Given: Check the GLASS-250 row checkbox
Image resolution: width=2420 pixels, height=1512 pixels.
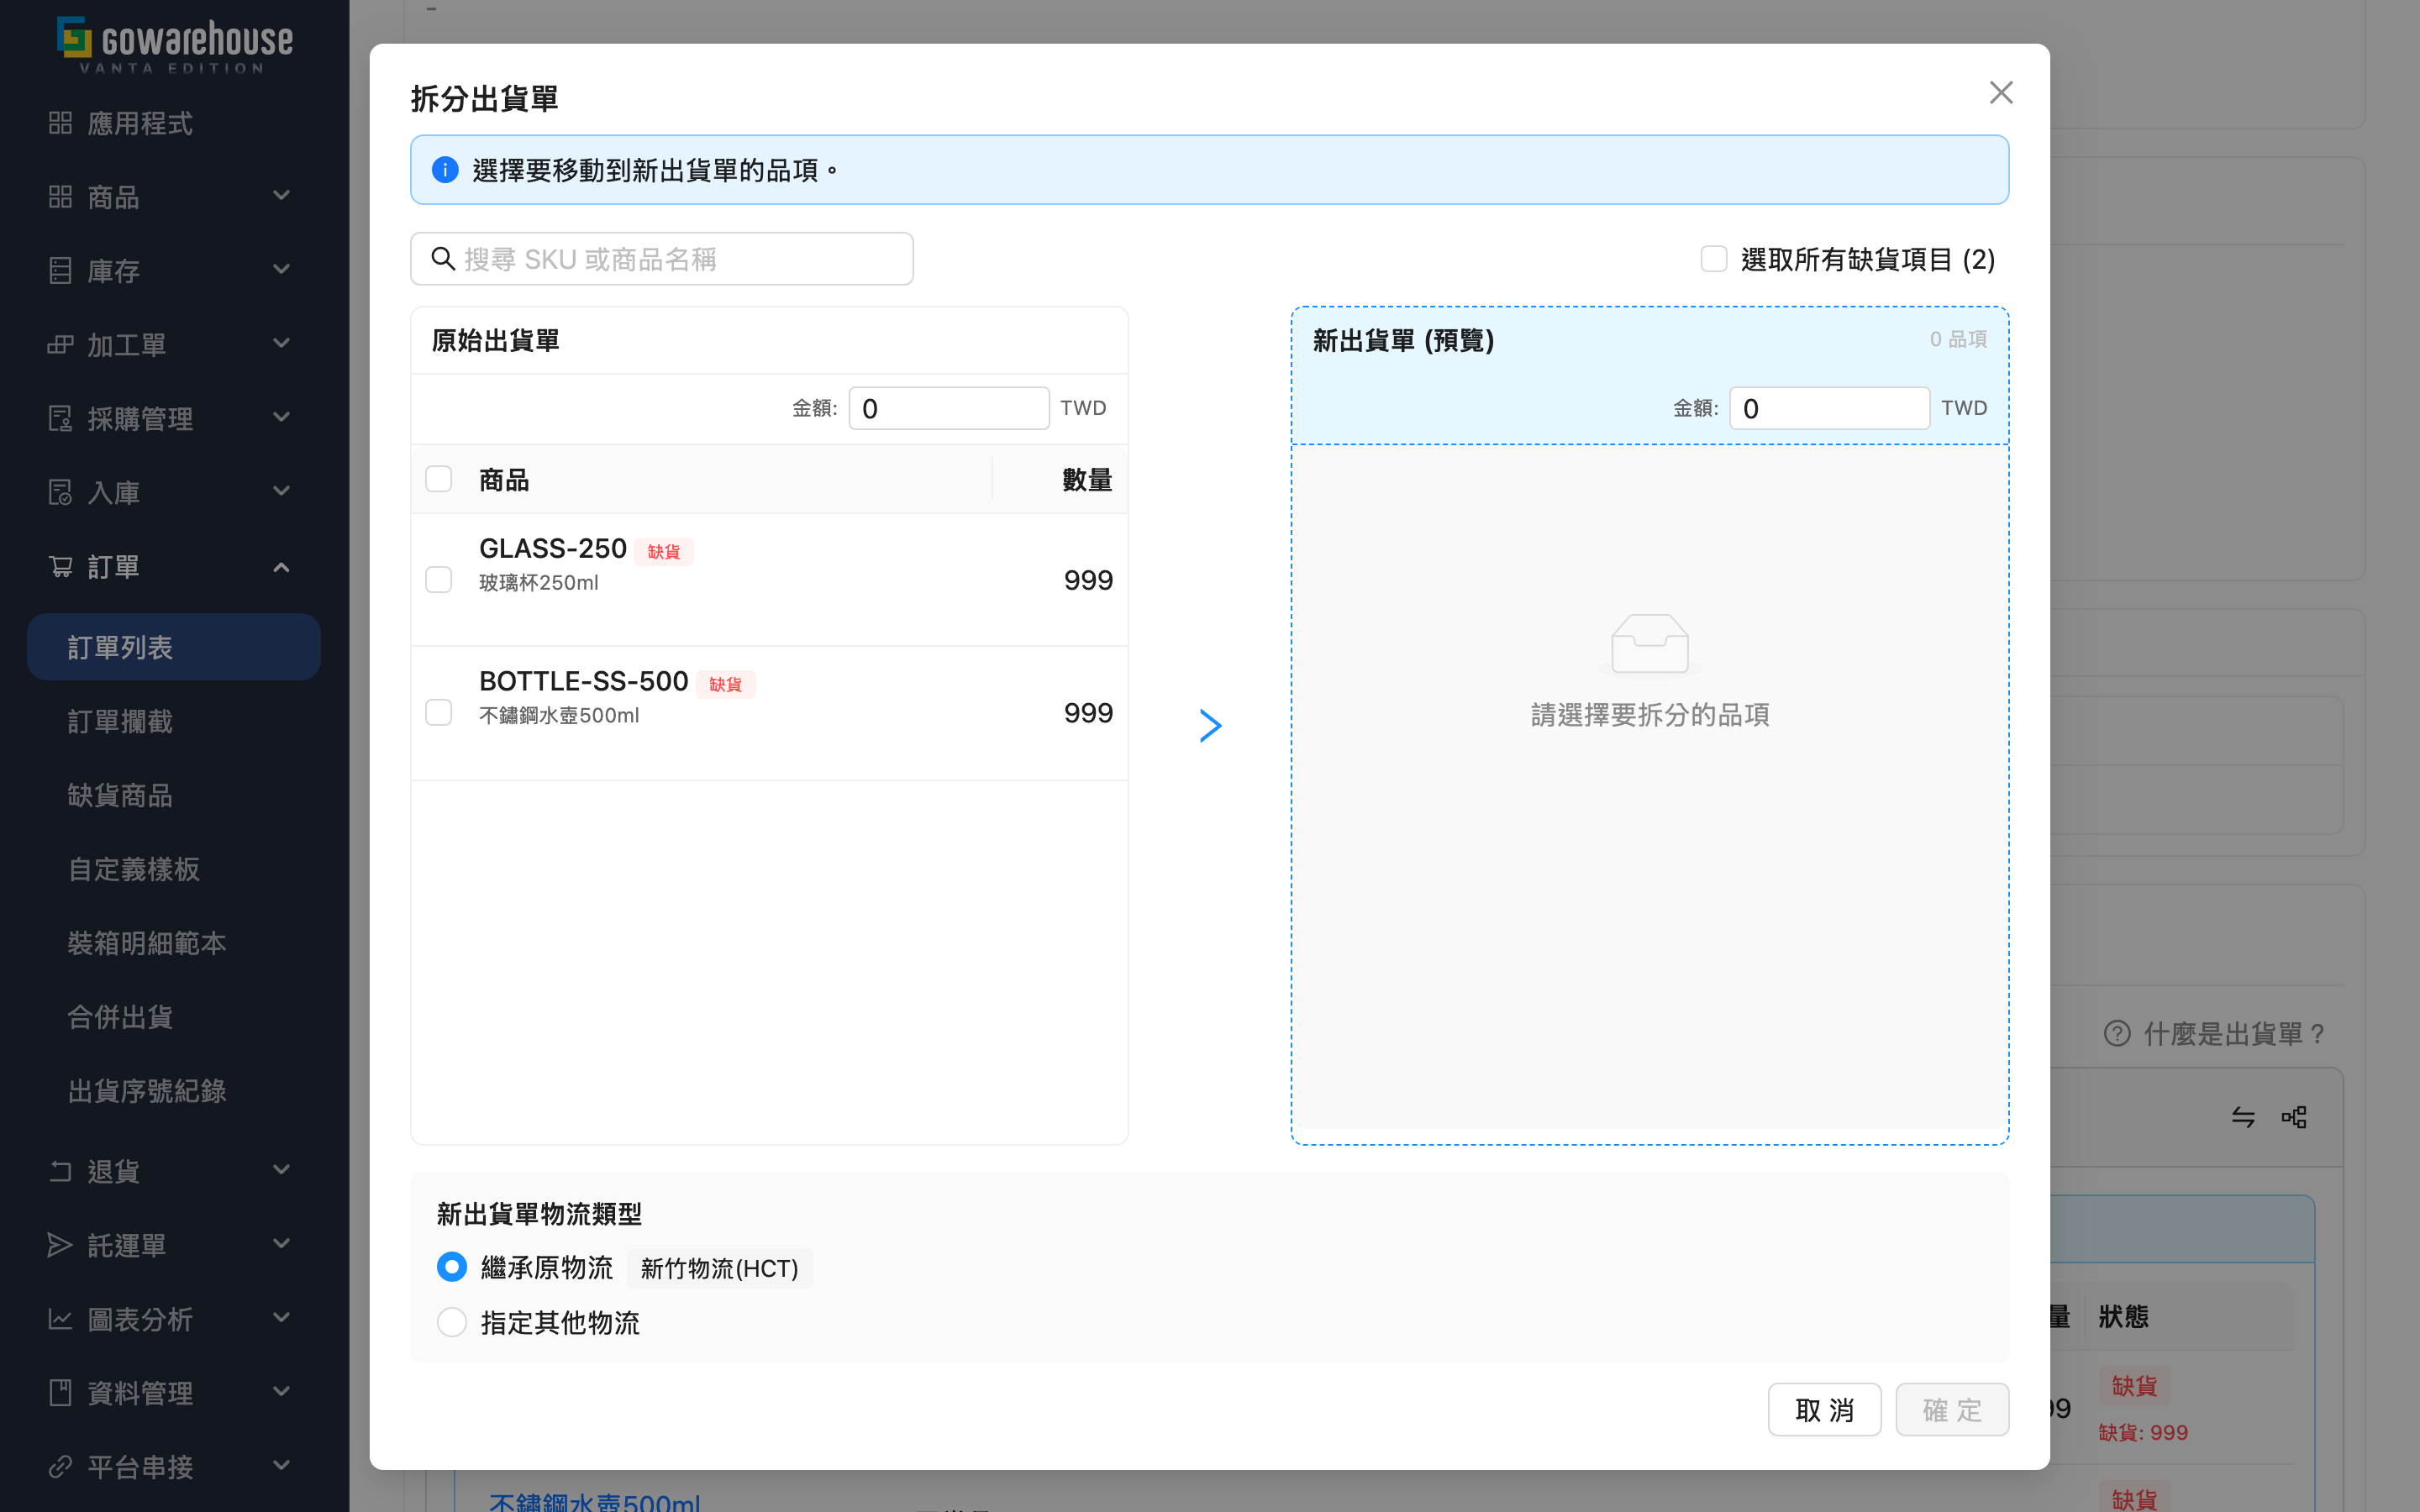Looking at the screenshot, I should coord(439,580).
